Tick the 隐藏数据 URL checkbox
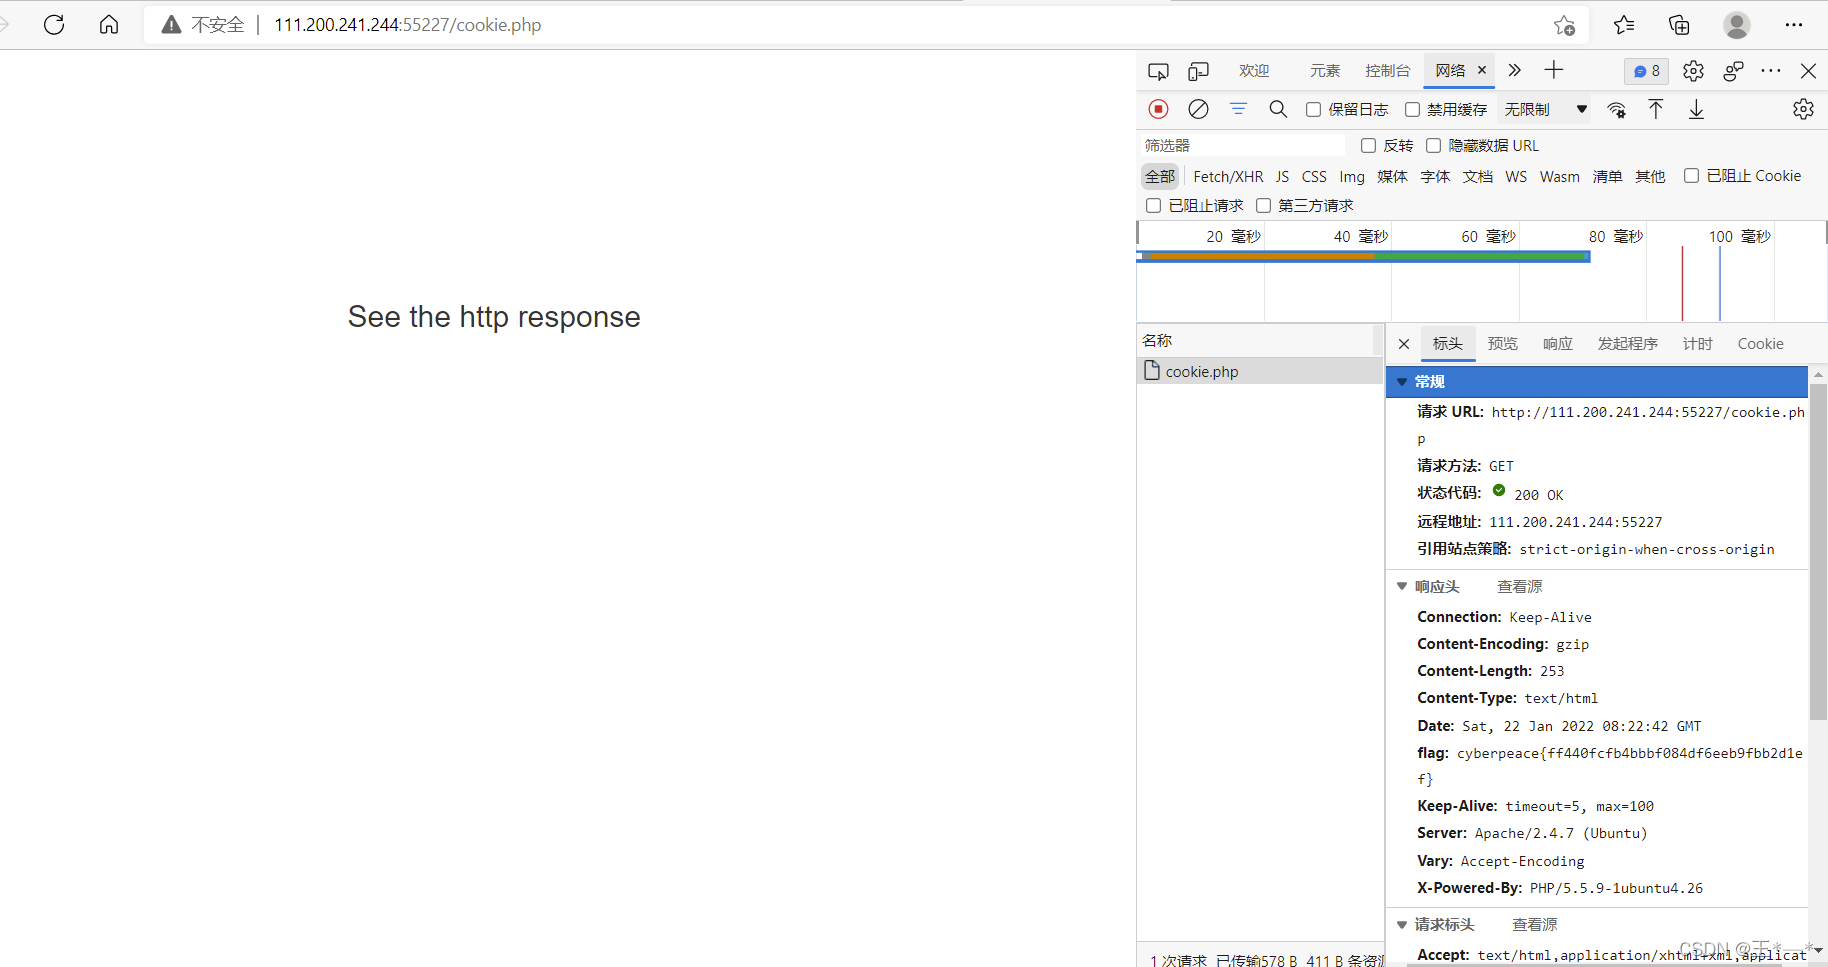This screenshot has height=967, width=1828. tap(1433, 145)
